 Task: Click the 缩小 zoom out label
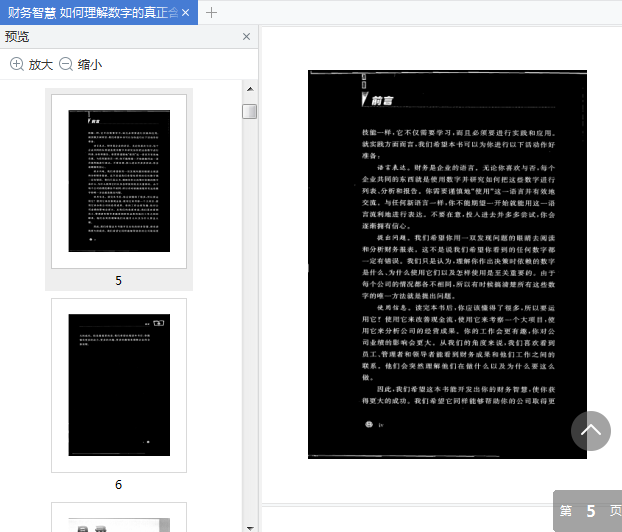(x=90, y=64)
